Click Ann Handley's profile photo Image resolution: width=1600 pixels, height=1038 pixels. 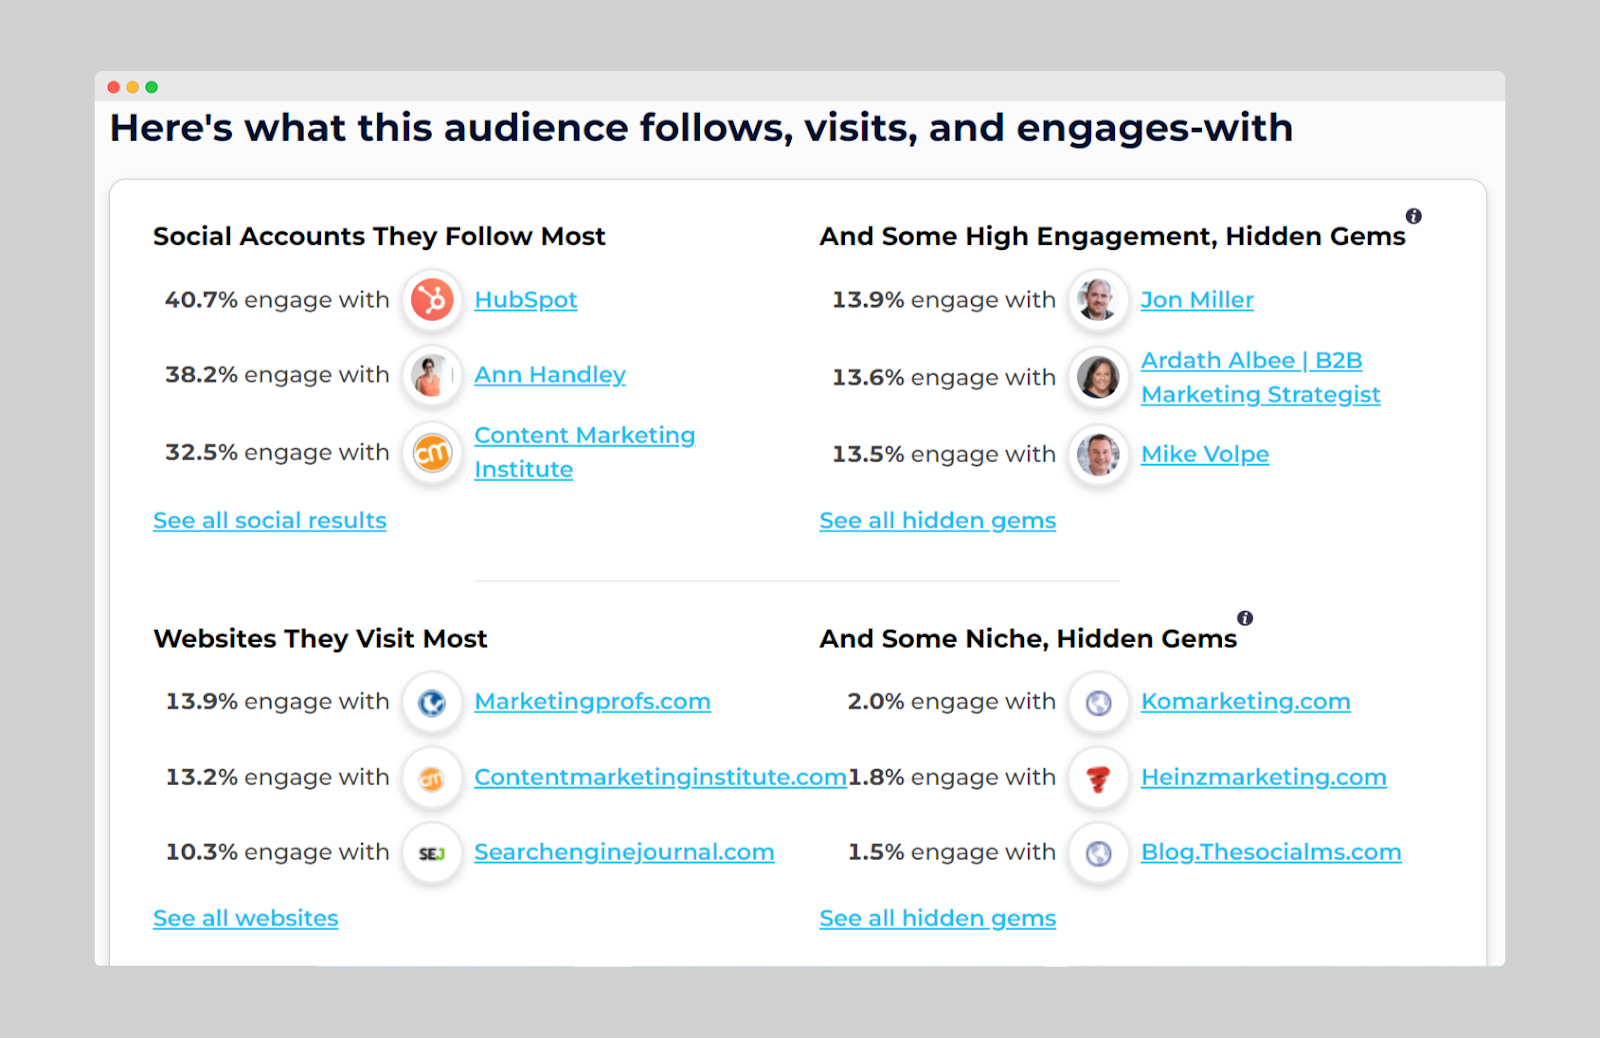tap(432, 376)
